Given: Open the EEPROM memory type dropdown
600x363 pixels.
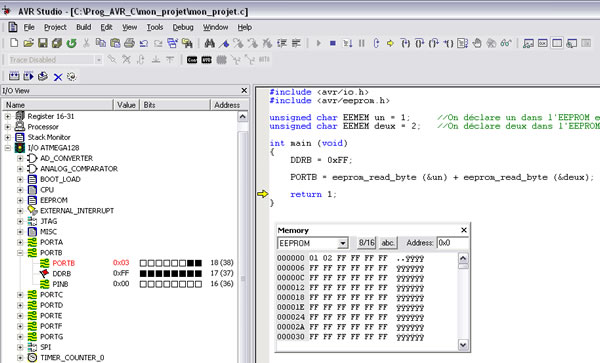Looking at the screenshot, I should pyautogui.click(x=343, y=243).
